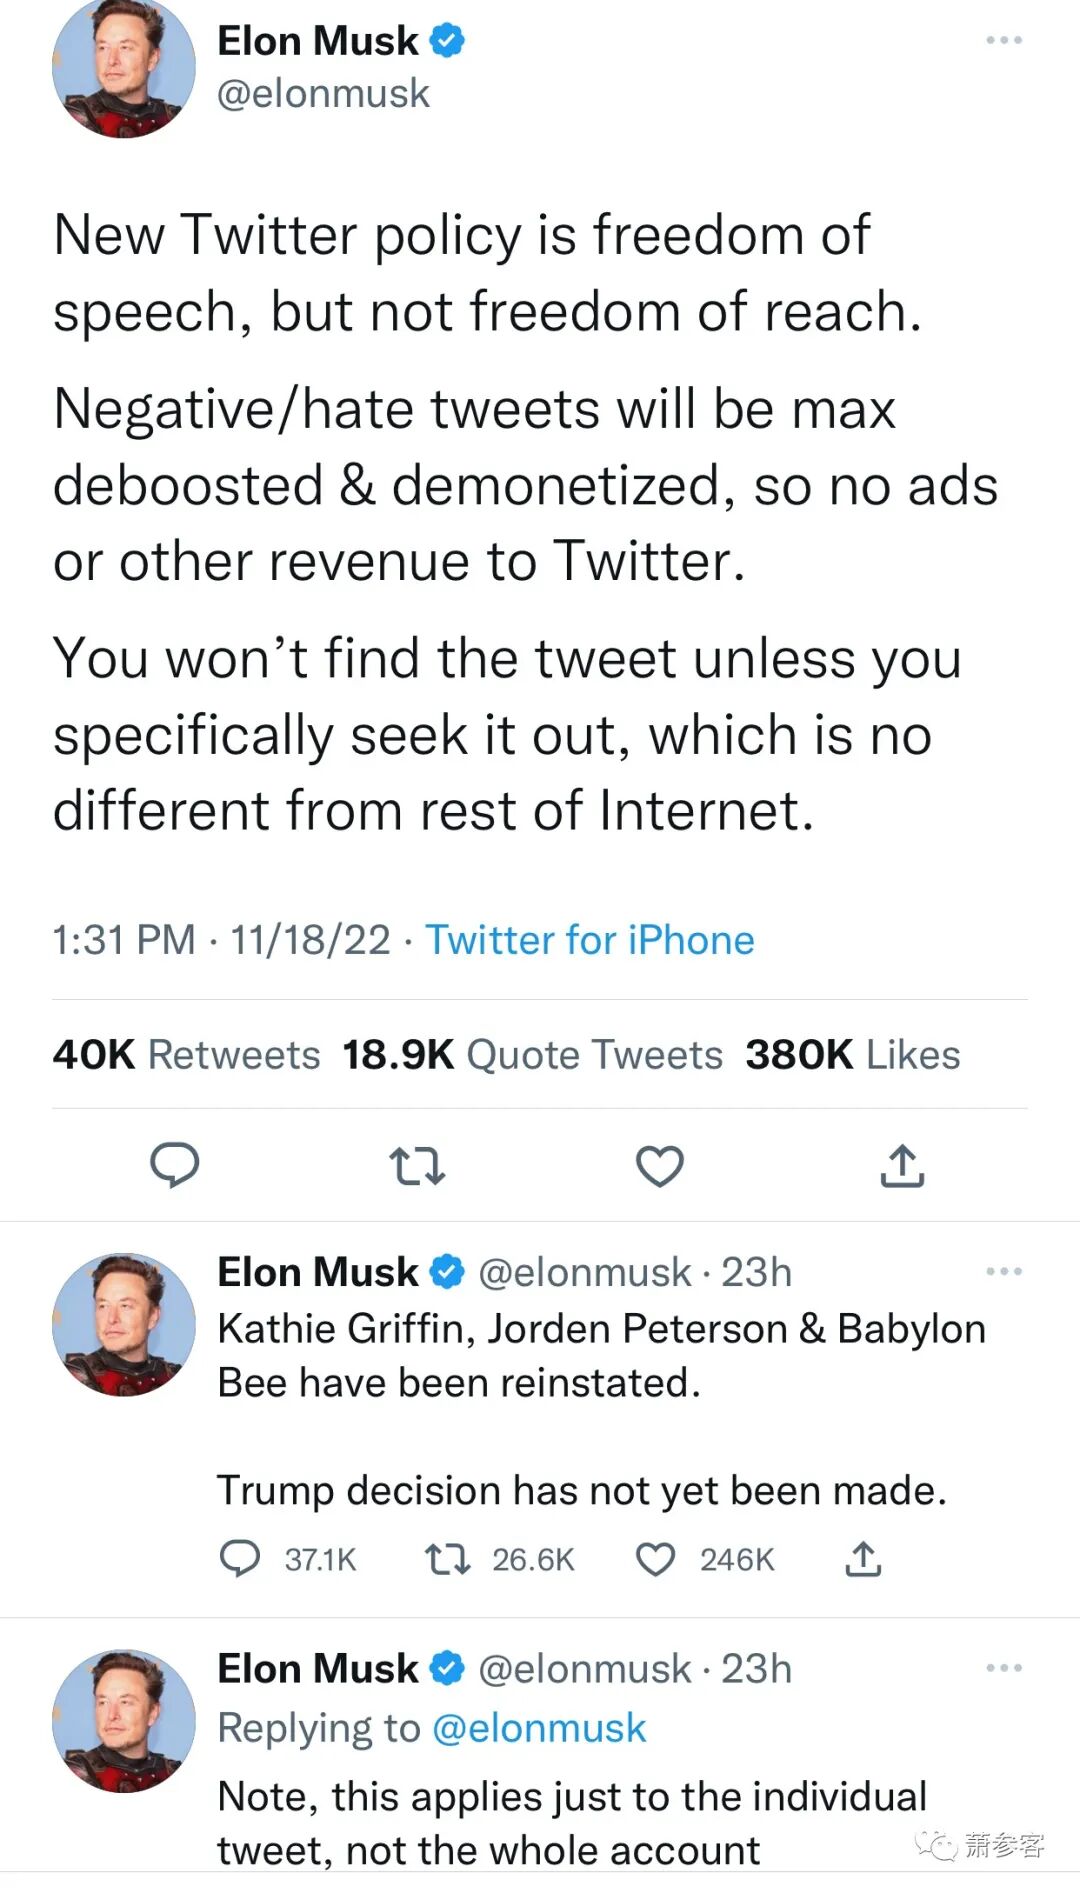Open options menu on Kathie Griffin tweet
The width and height of the screenshot is (1080, 1893).
[1003, 1272]
